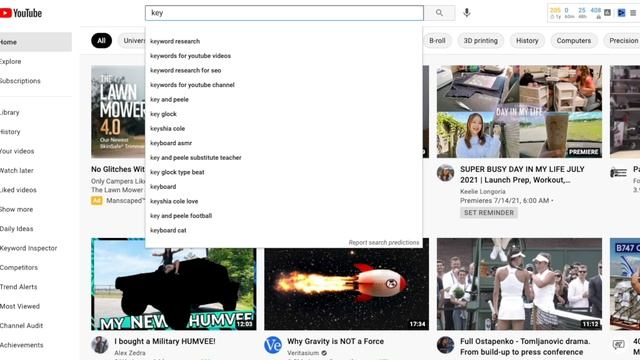The width and height of the screenshot is (640, 360).
Task: Open 'Full Ostapenko - Tomljanovic drama' title
Action: point(525,347)
